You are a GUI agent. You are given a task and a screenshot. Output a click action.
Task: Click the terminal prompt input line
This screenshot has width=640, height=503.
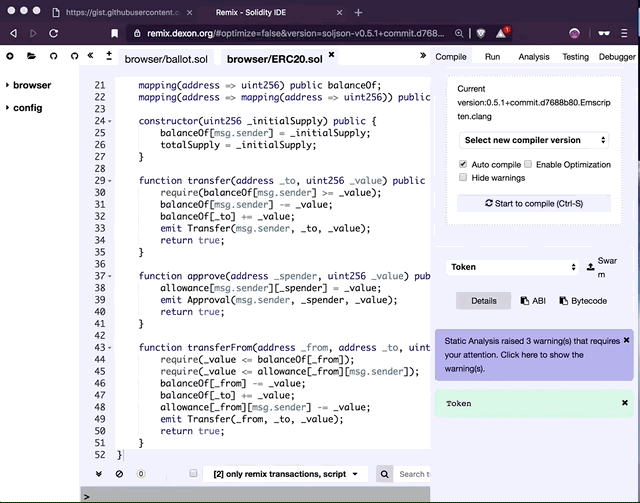[x=255, y=496]
